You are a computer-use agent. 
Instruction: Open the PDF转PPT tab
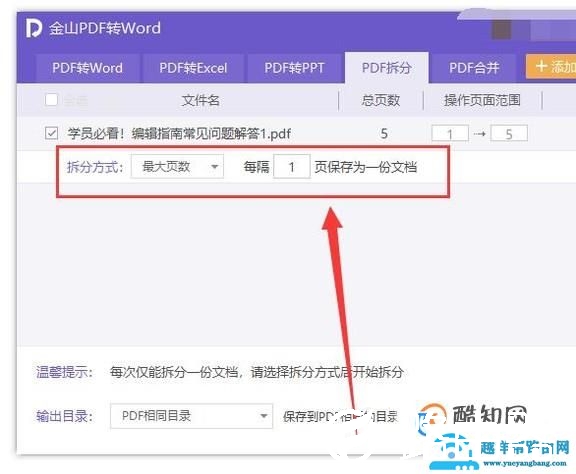click(294, 68)
